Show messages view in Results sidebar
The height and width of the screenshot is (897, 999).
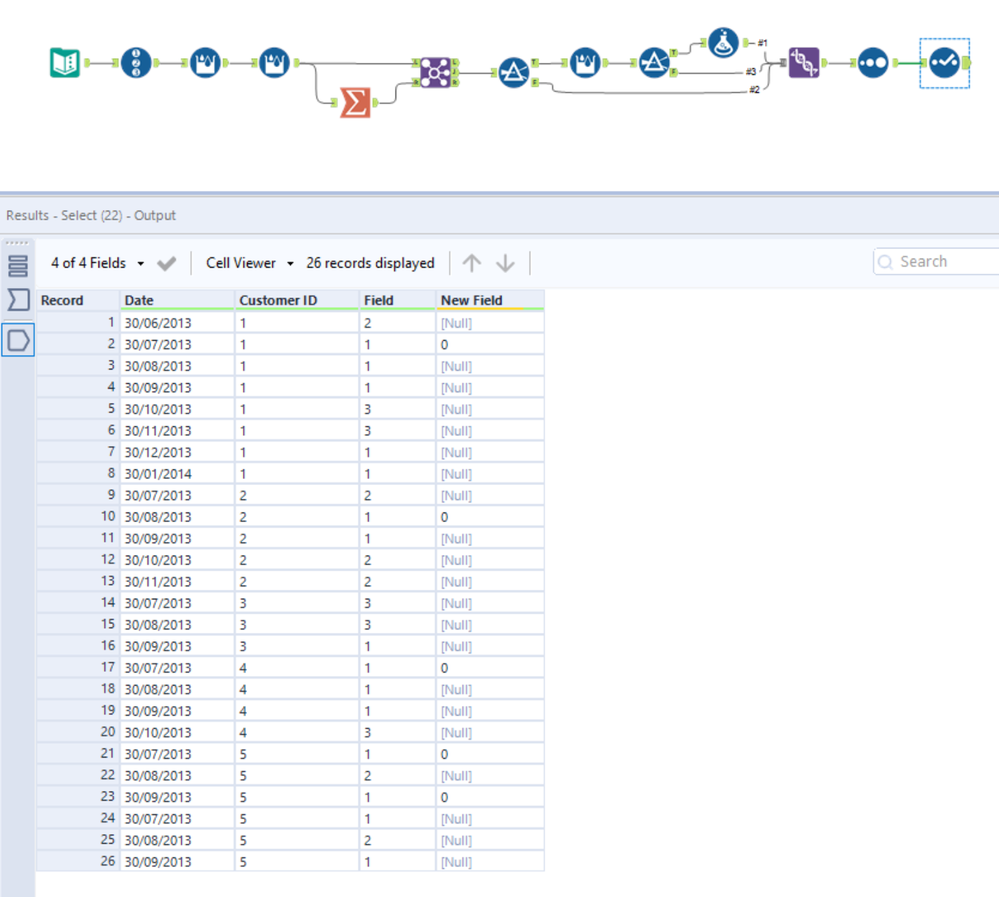click(18, 266)
